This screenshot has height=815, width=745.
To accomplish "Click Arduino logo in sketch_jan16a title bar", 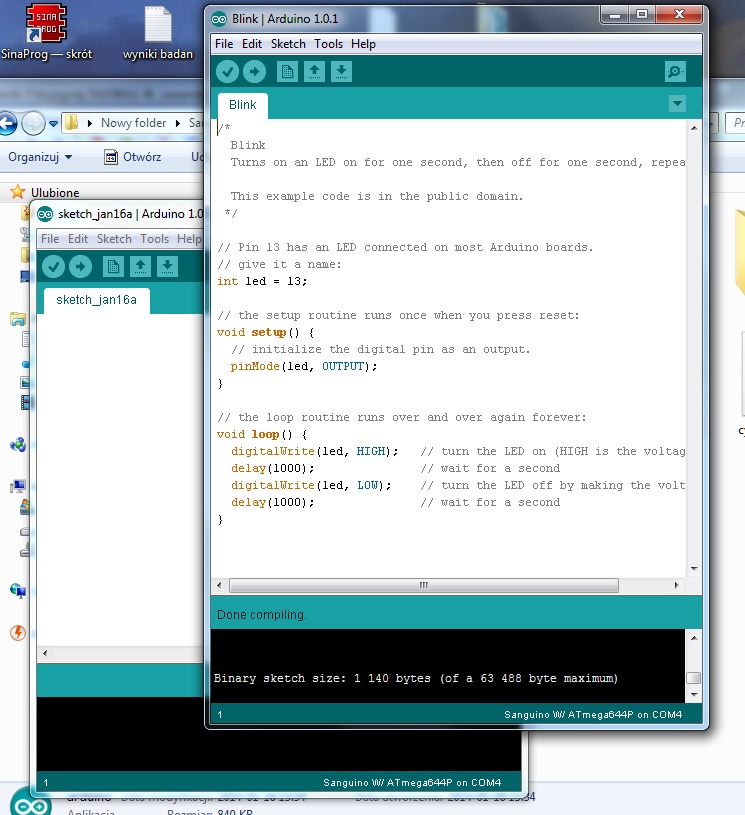I will tap(45, 214).
